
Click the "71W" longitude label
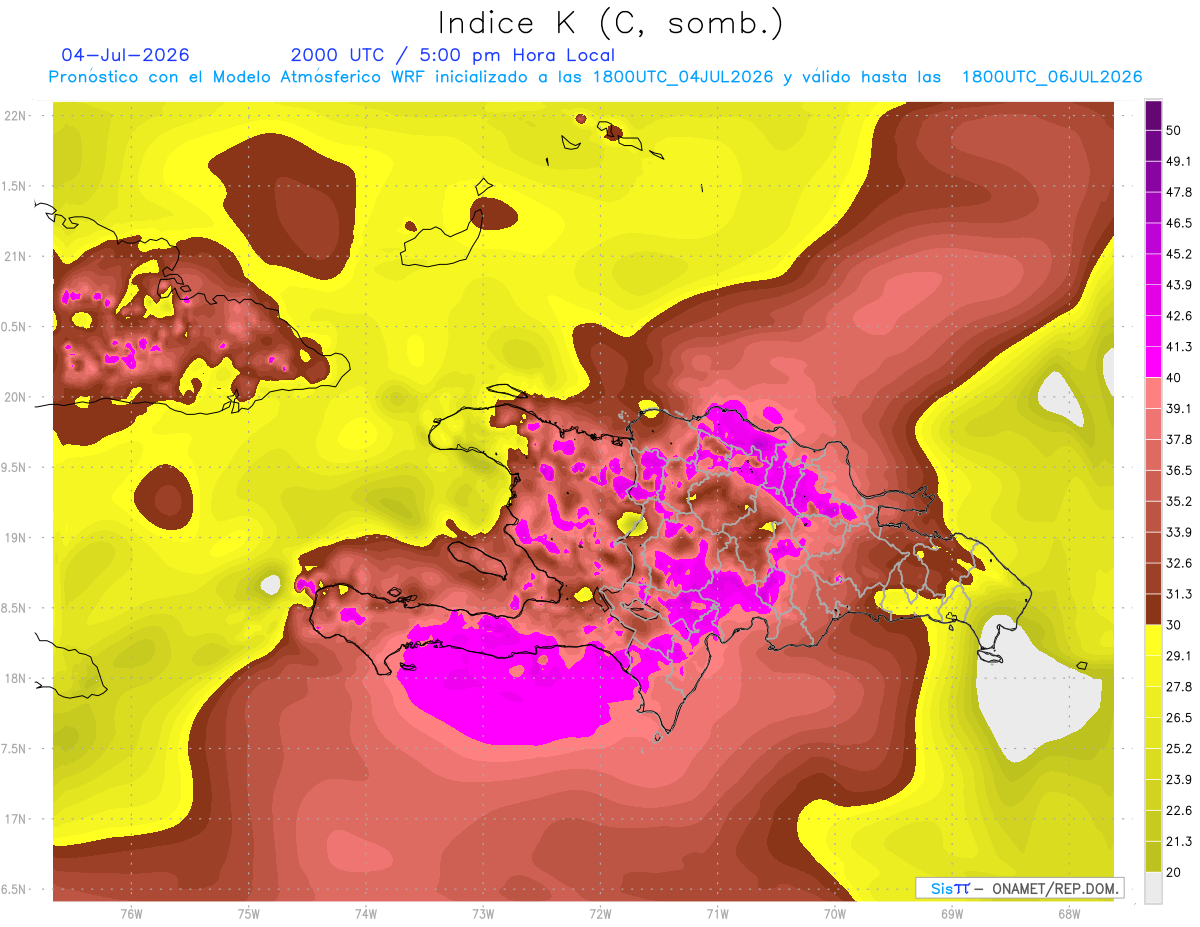pyautogui.click(x=717, y=913)
